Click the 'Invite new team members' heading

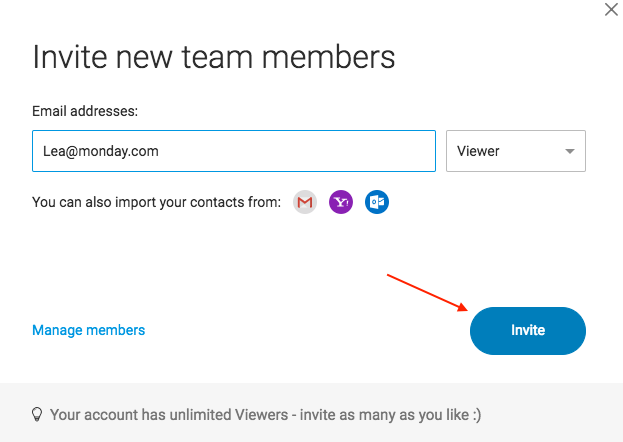214,57
